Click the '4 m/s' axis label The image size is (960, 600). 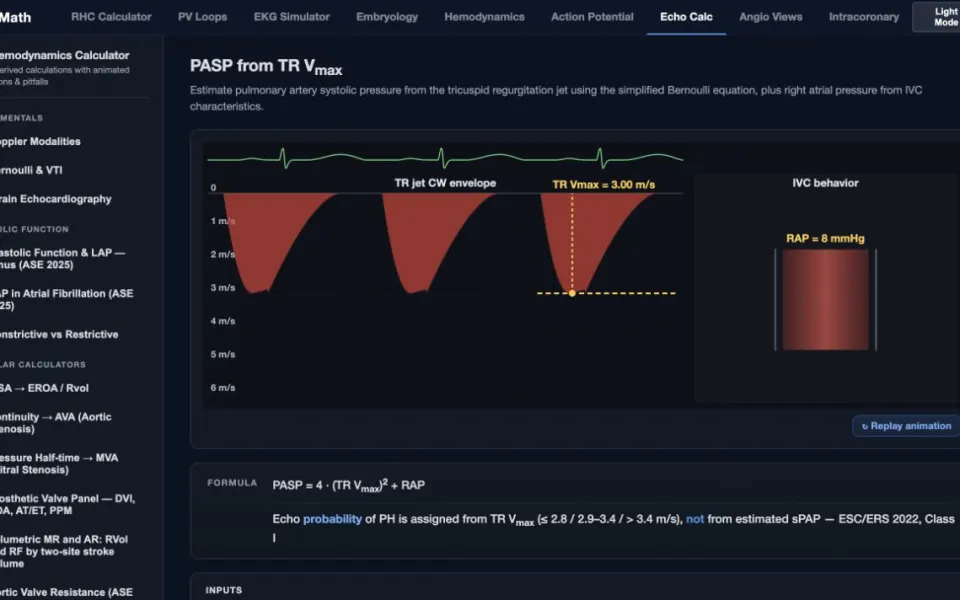pyautogui.click(x=223, y=321)
